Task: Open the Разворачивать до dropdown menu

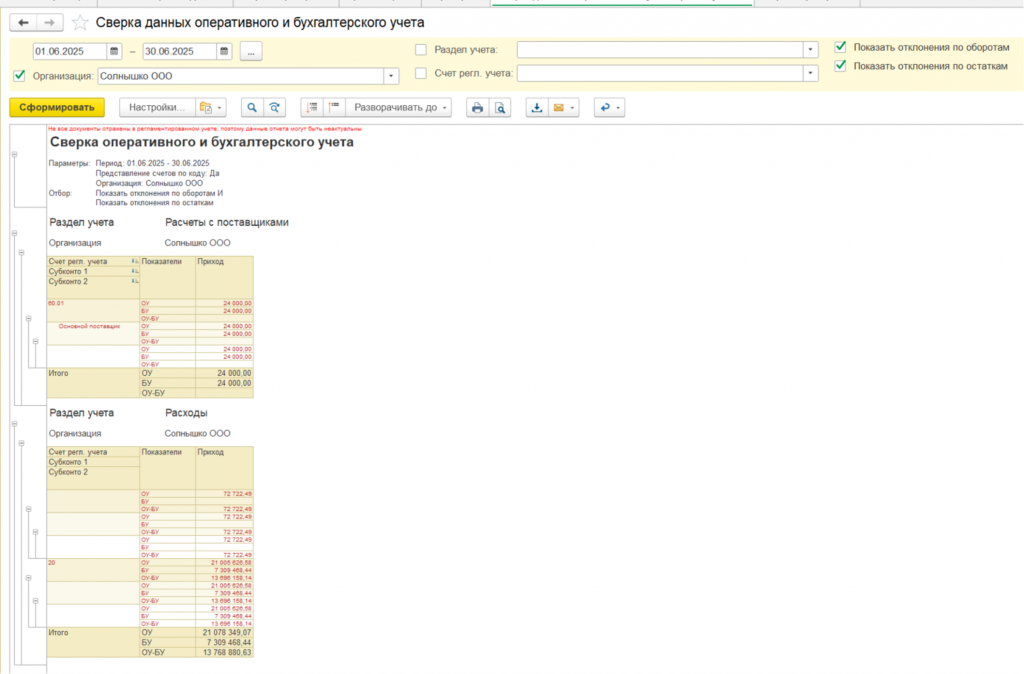Action: tap(402, 108)
